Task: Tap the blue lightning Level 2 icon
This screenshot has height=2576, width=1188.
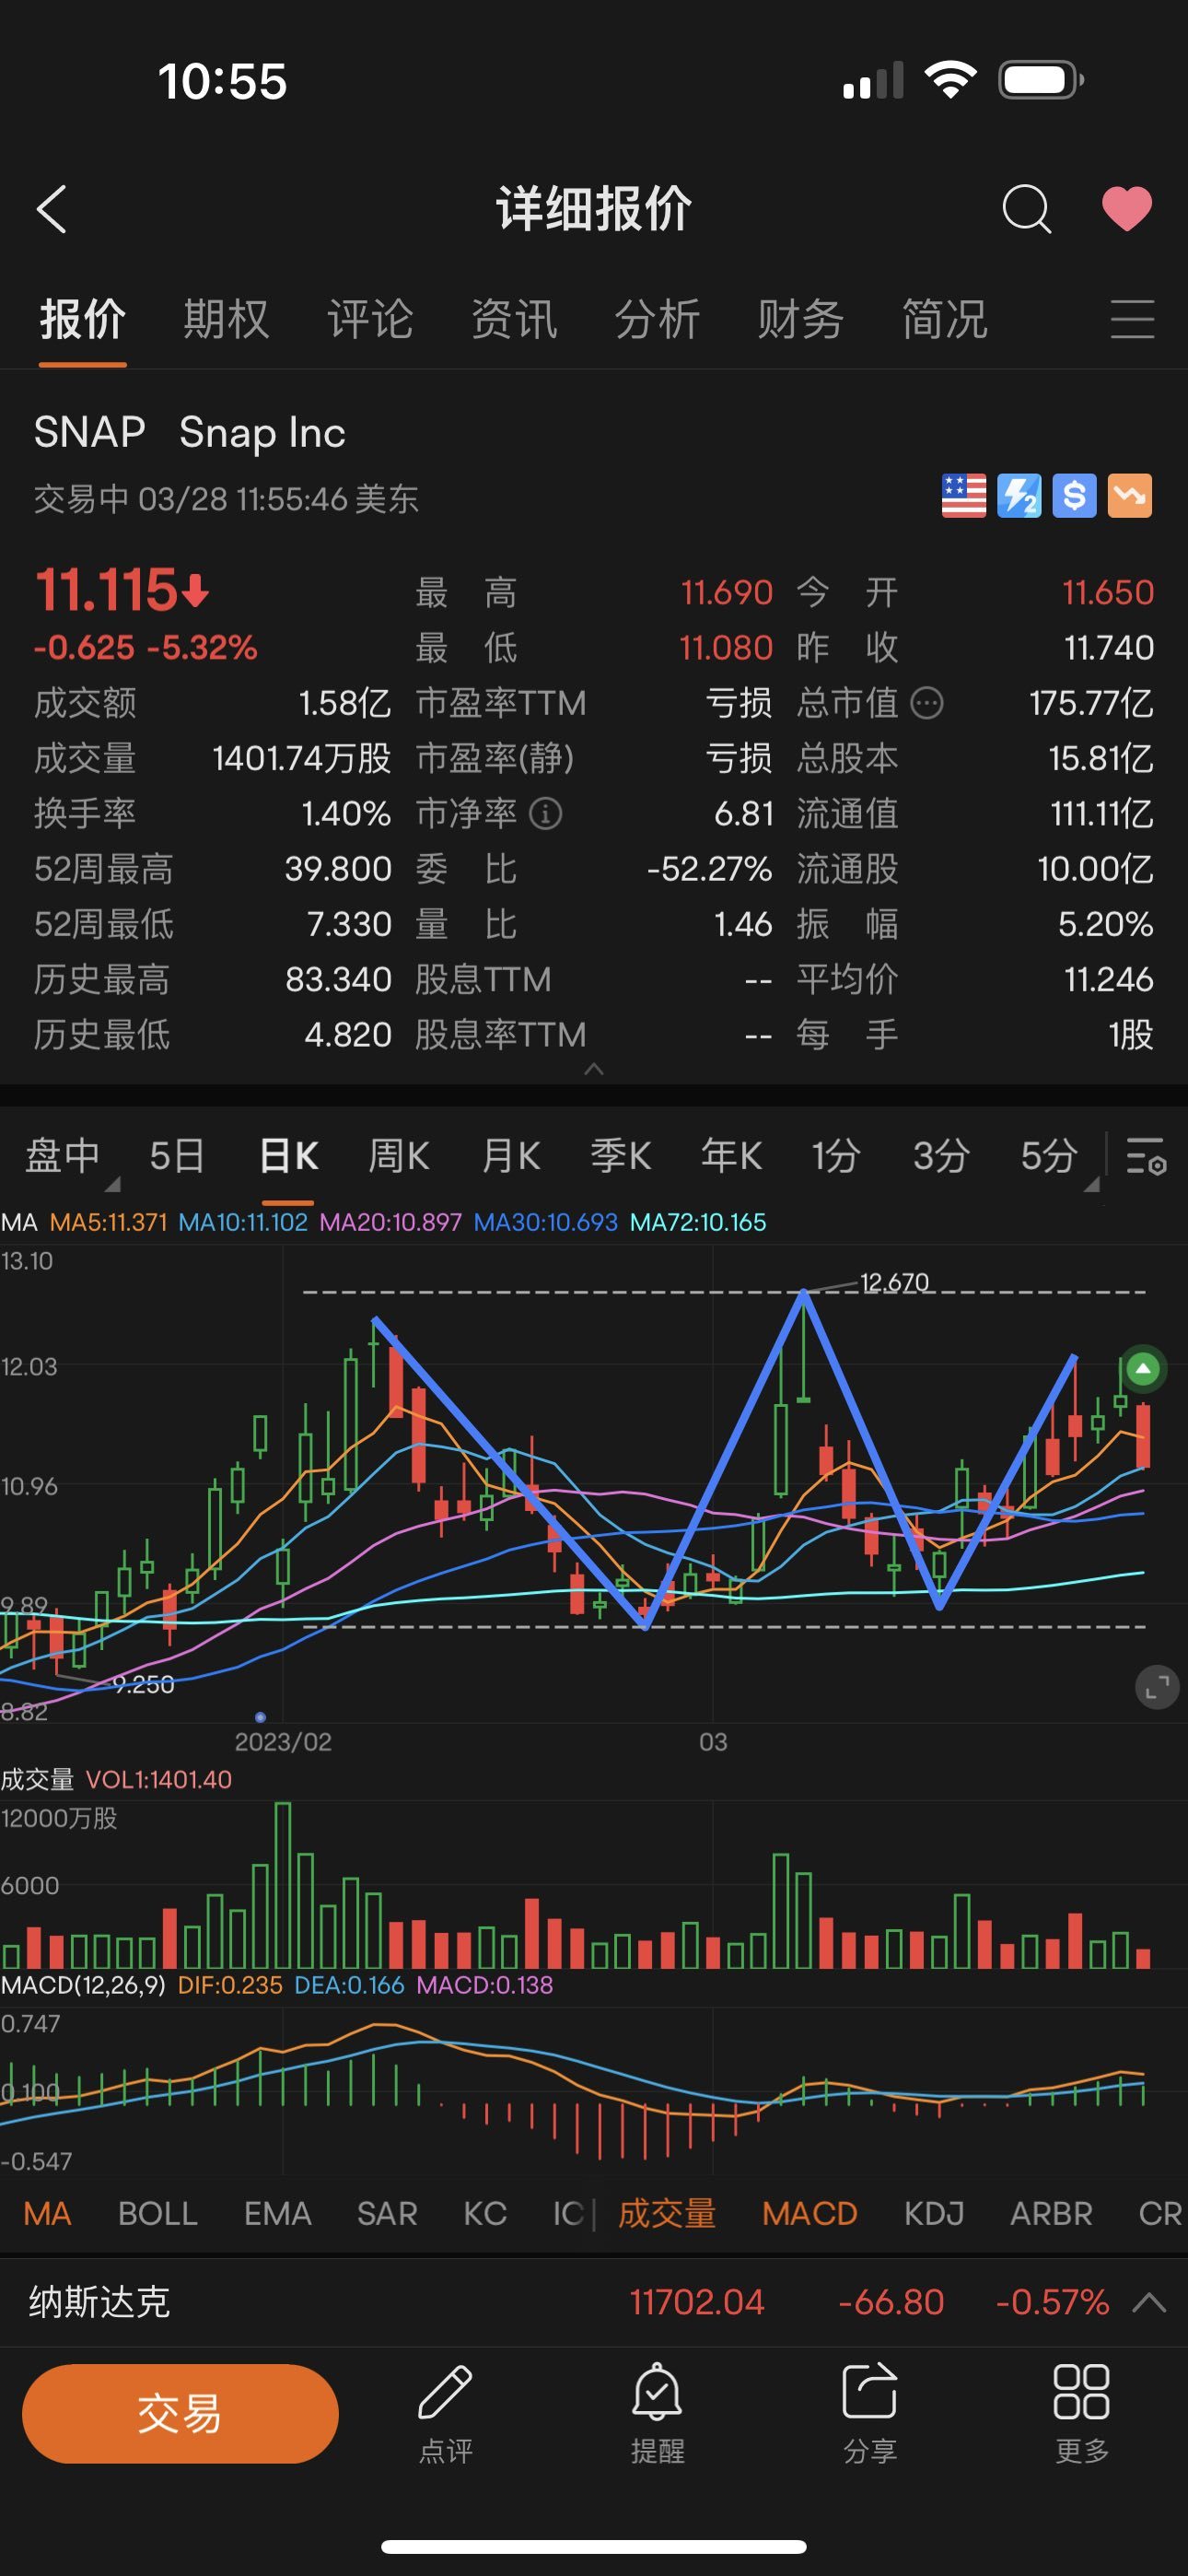Action: 1019,496
